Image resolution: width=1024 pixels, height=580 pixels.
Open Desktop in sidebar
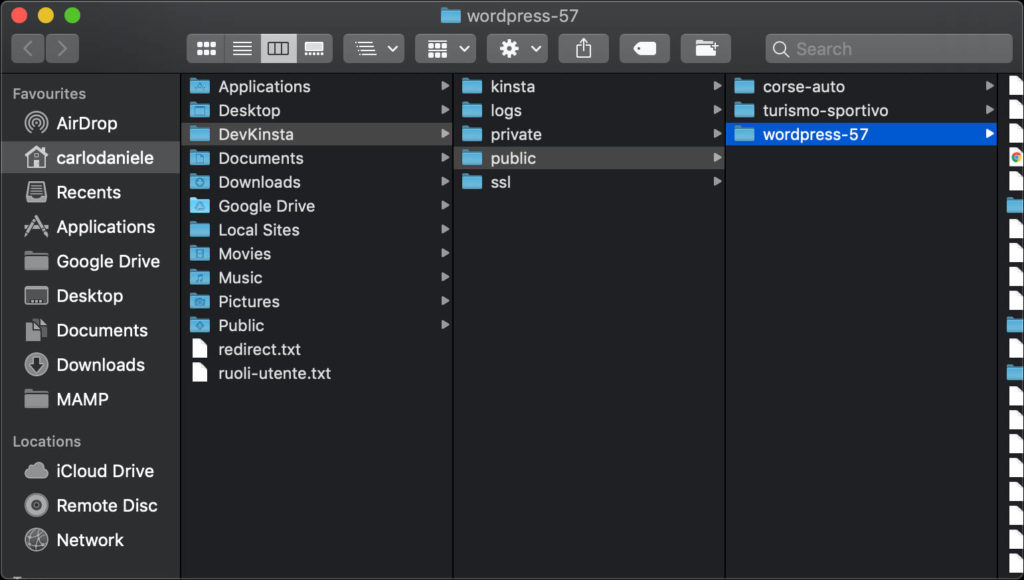(x=90, y=296)
